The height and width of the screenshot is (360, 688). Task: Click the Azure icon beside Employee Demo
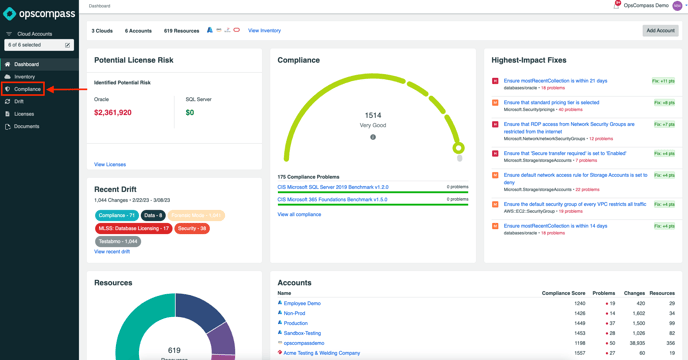click(x=280, y=303)
